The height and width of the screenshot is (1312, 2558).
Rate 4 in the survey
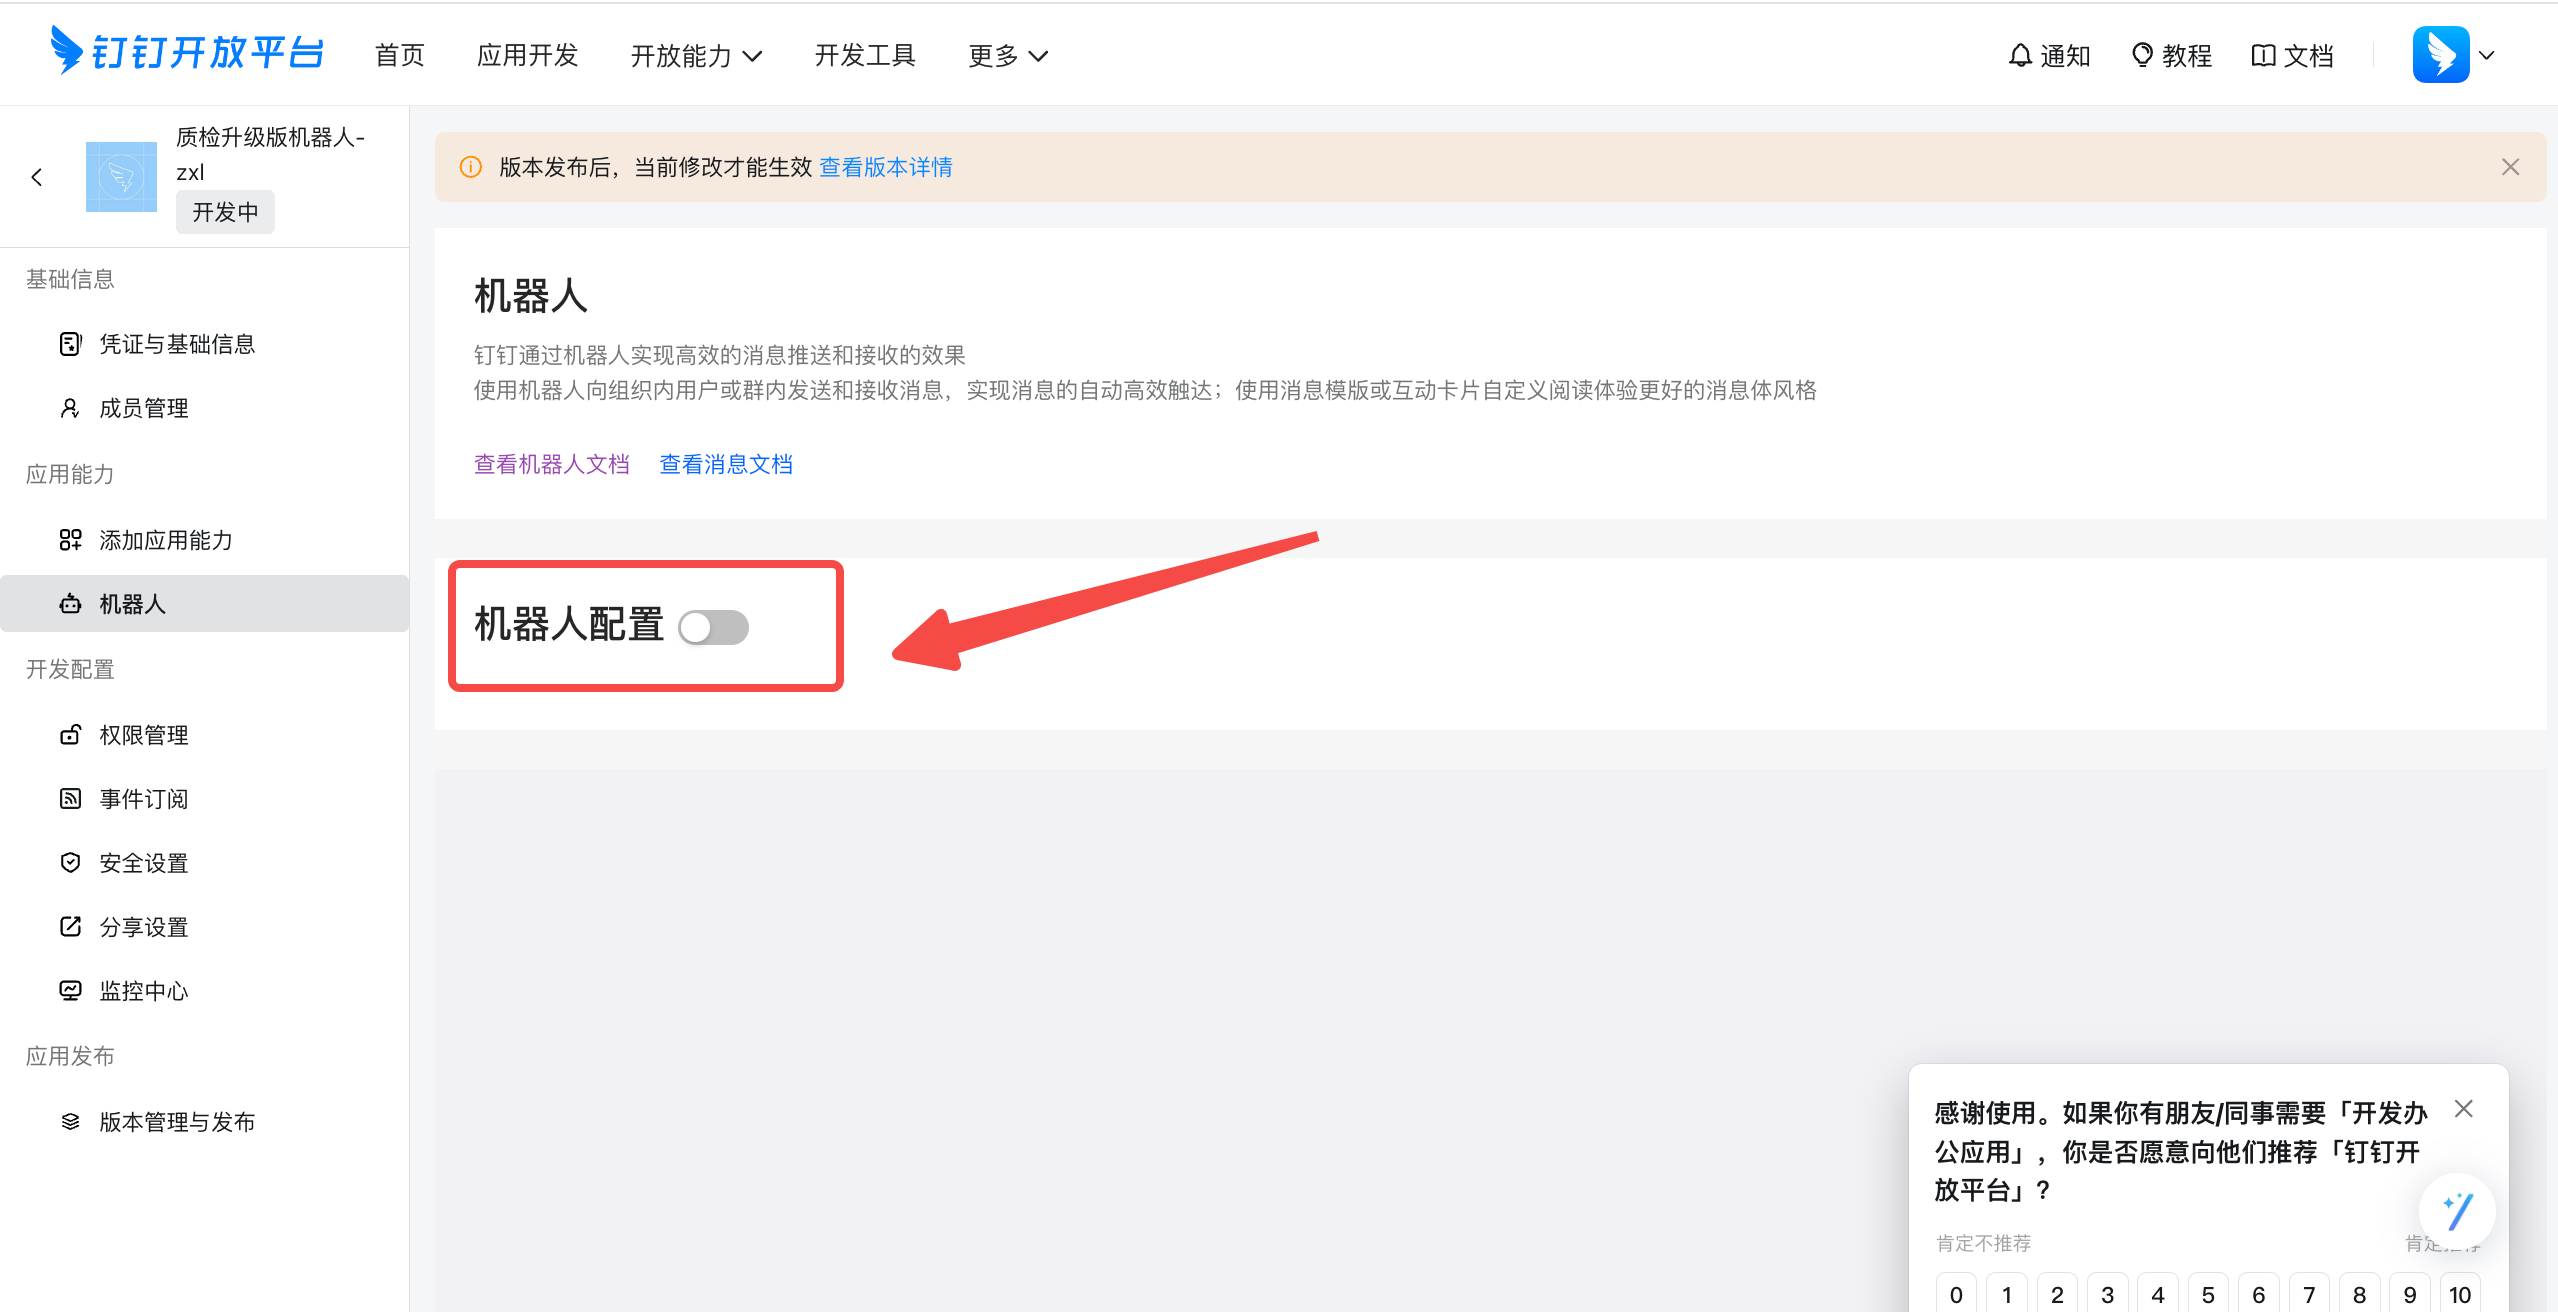(x=2158, y=1294)
